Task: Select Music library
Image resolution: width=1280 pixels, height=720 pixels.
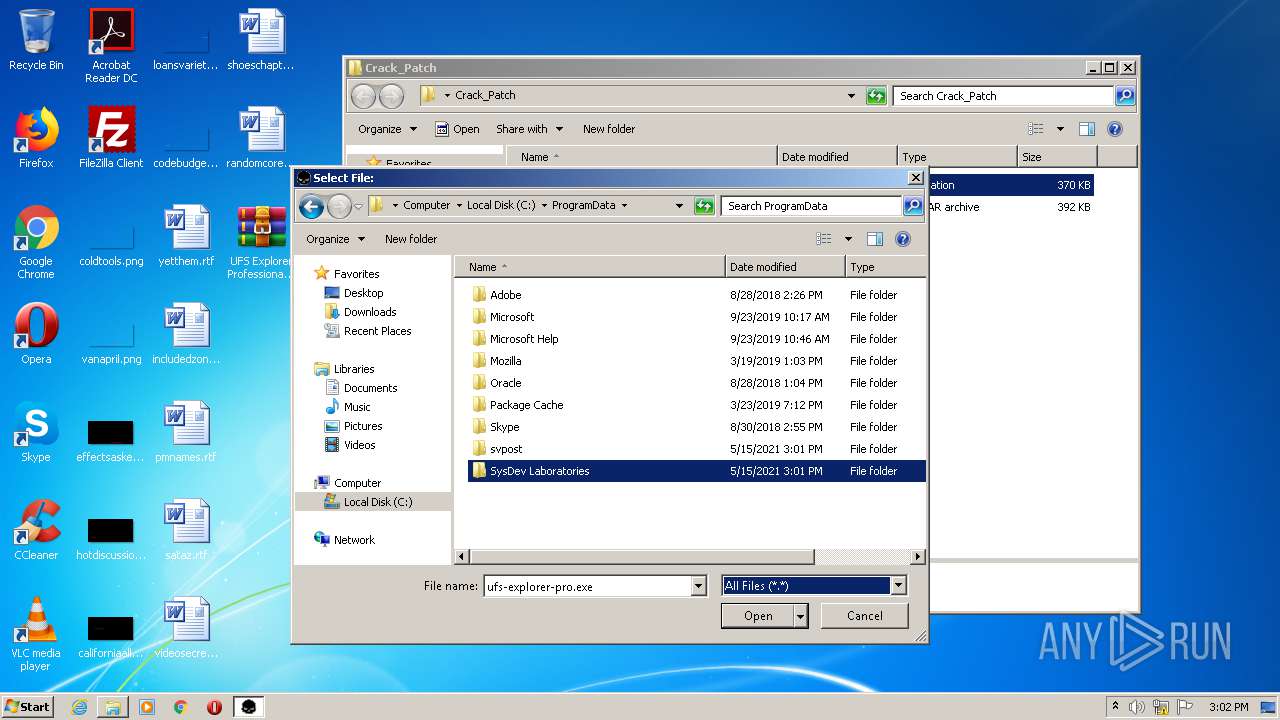Action: point(348,407)
